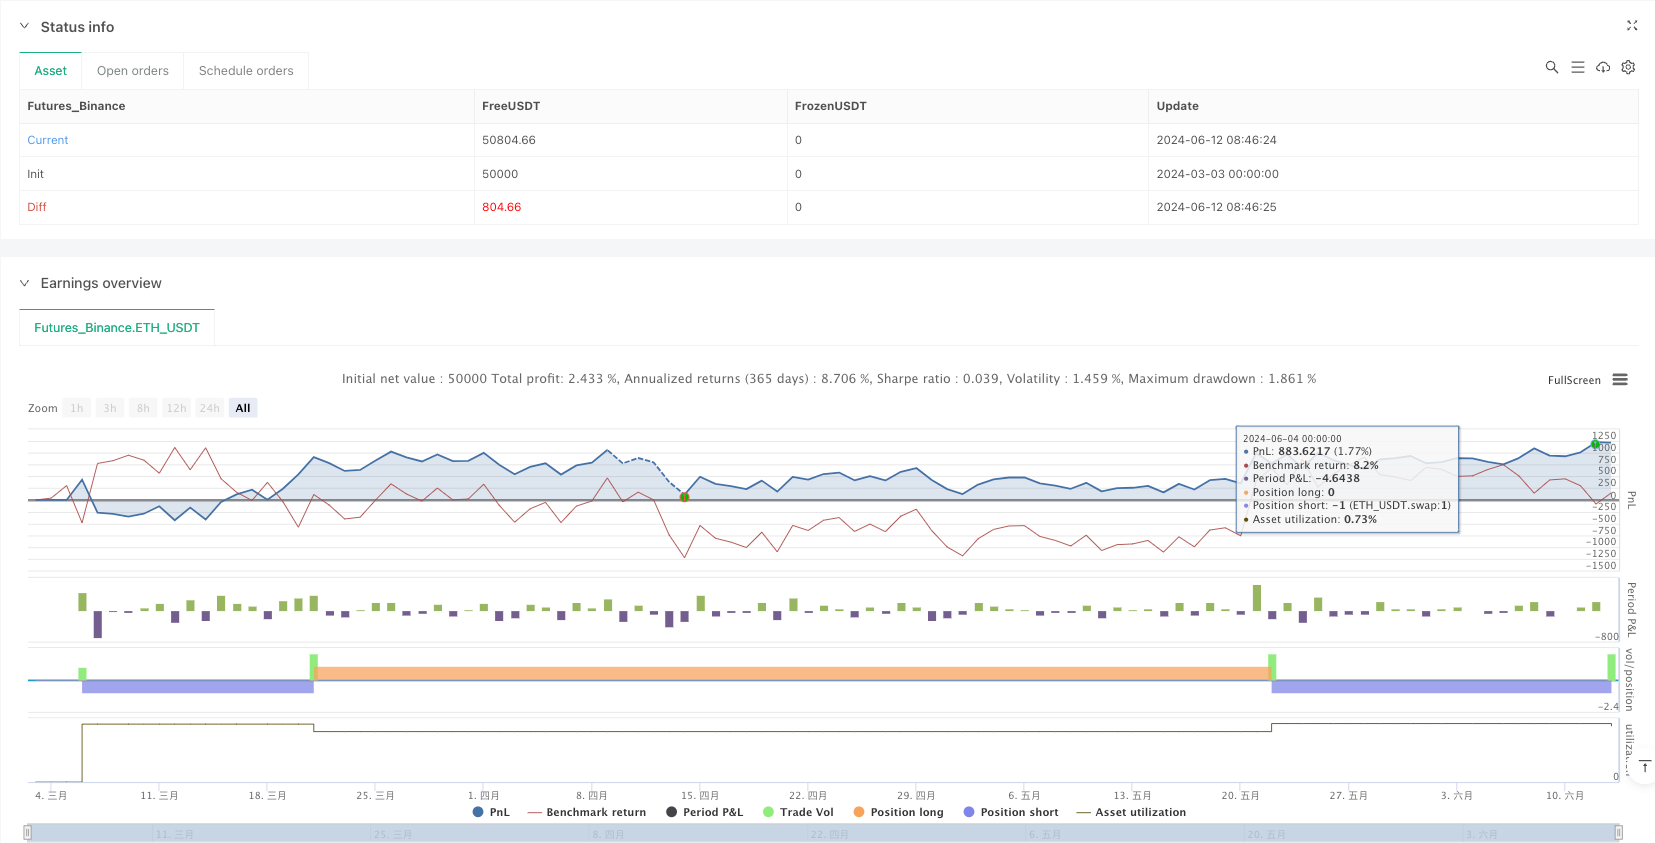Click the cloud download icon
Image resolution: width=1655 pixels, height=843 pixels.
click(1603, 67)
